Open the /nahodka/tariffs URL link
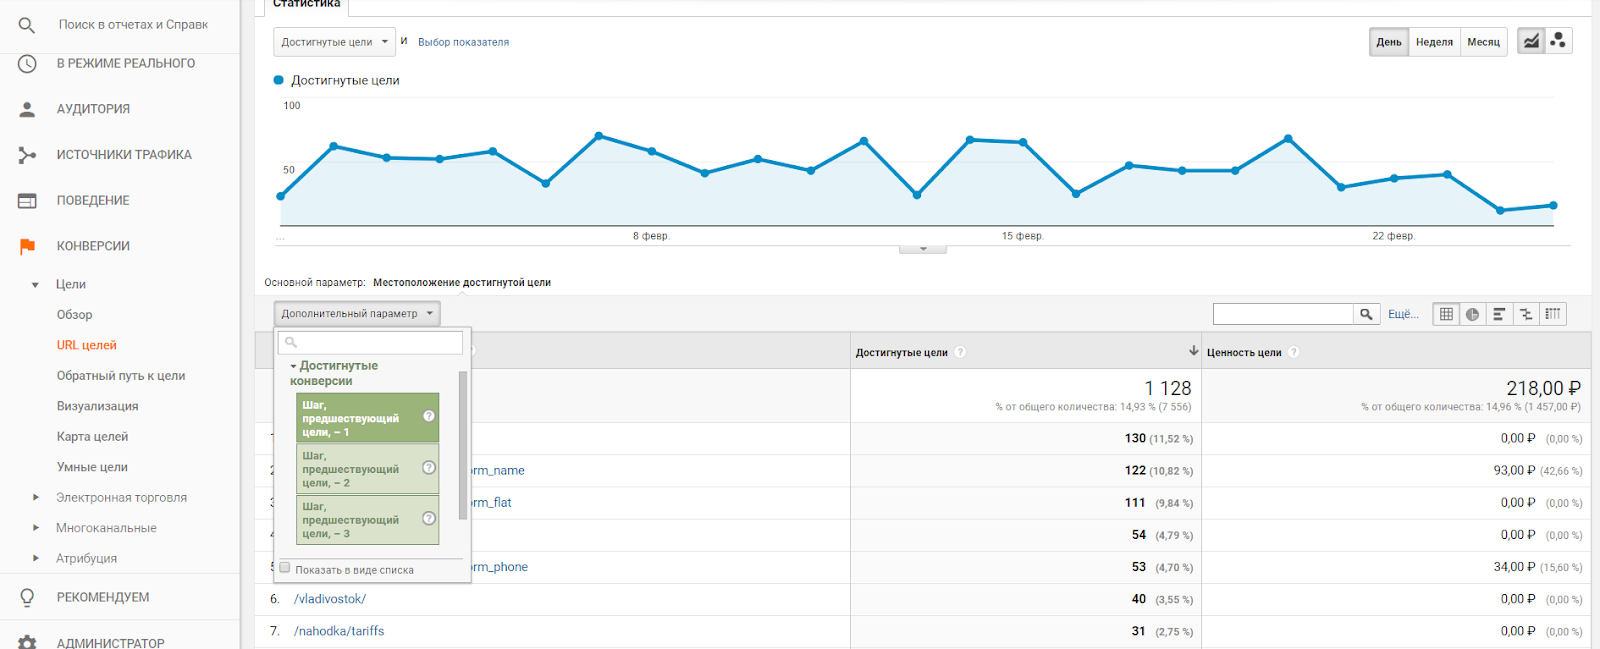The height and width of the screenshot is (649, 1600). pyautogui.click(x=339, y=631)
